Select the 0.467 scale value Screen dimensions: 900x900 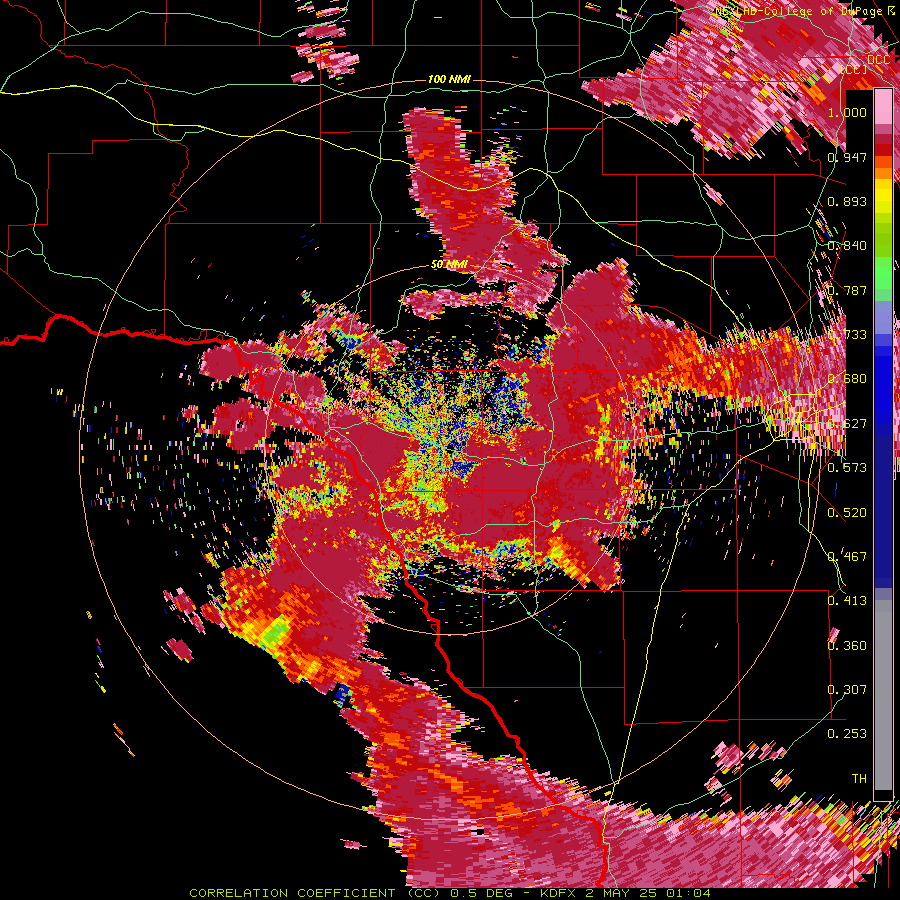coord(847,556)
